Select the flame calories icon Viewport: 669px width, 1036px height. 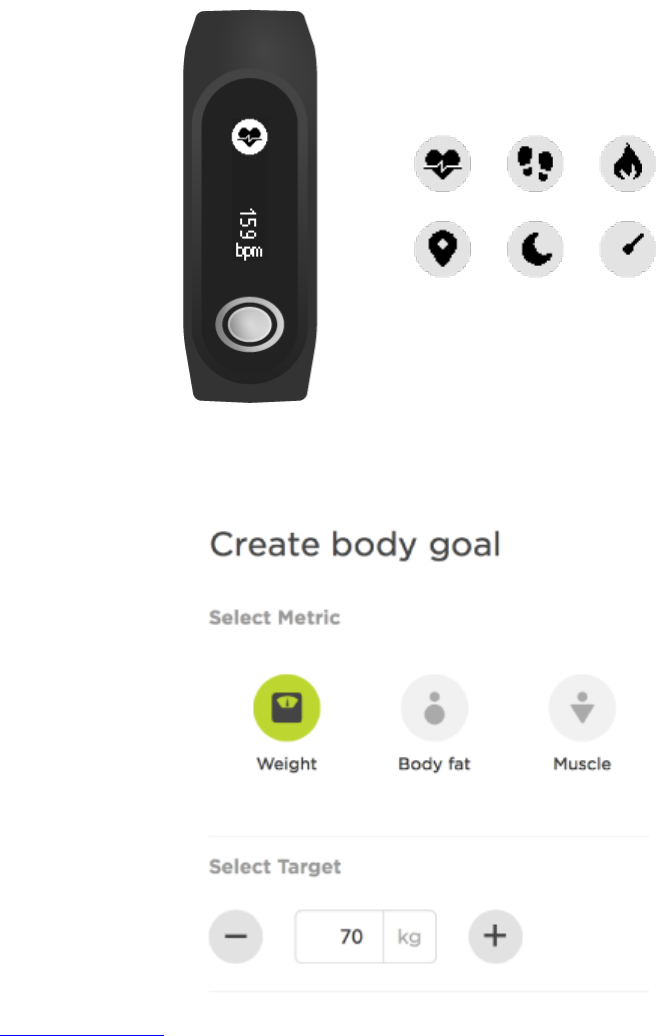coord(627,163)
